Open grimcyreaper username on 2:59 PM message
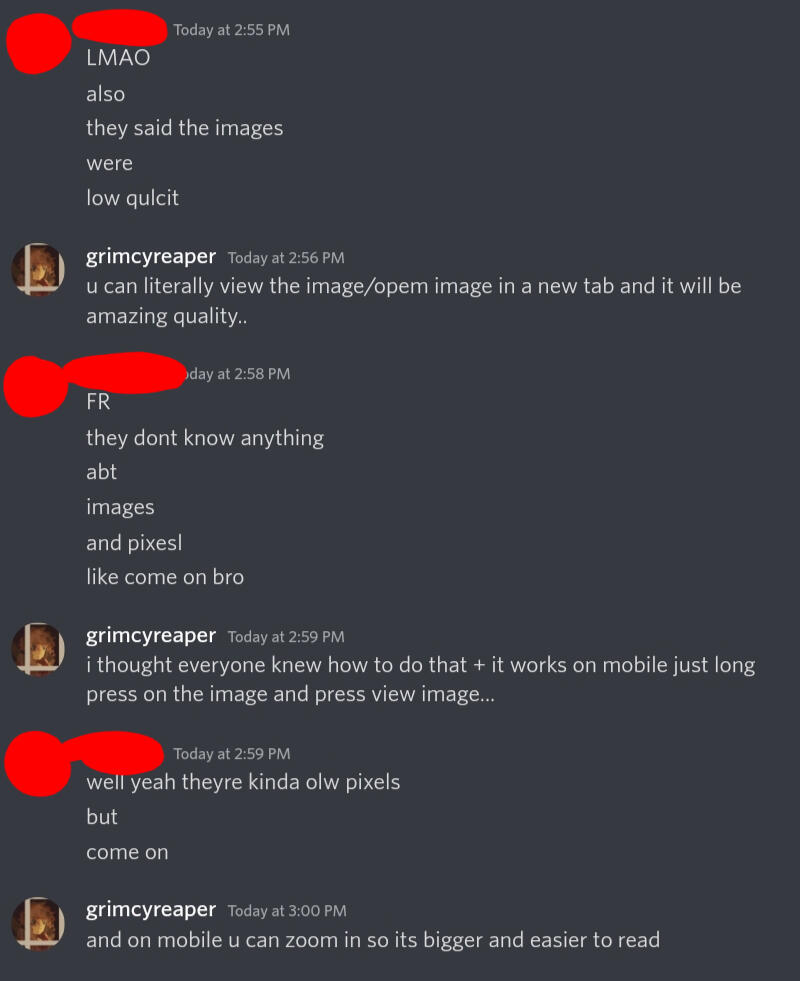The image size is (800, 981). [151, 635]
